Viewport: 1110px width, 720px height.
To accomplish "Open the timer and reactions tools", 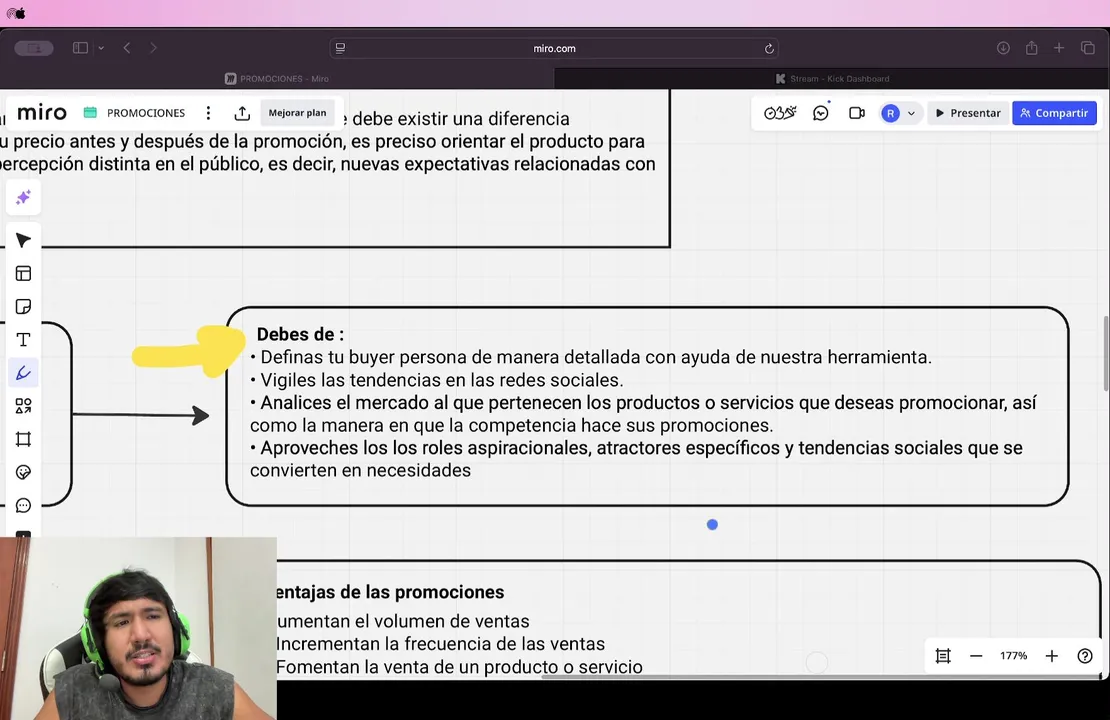I will (780, 113).
